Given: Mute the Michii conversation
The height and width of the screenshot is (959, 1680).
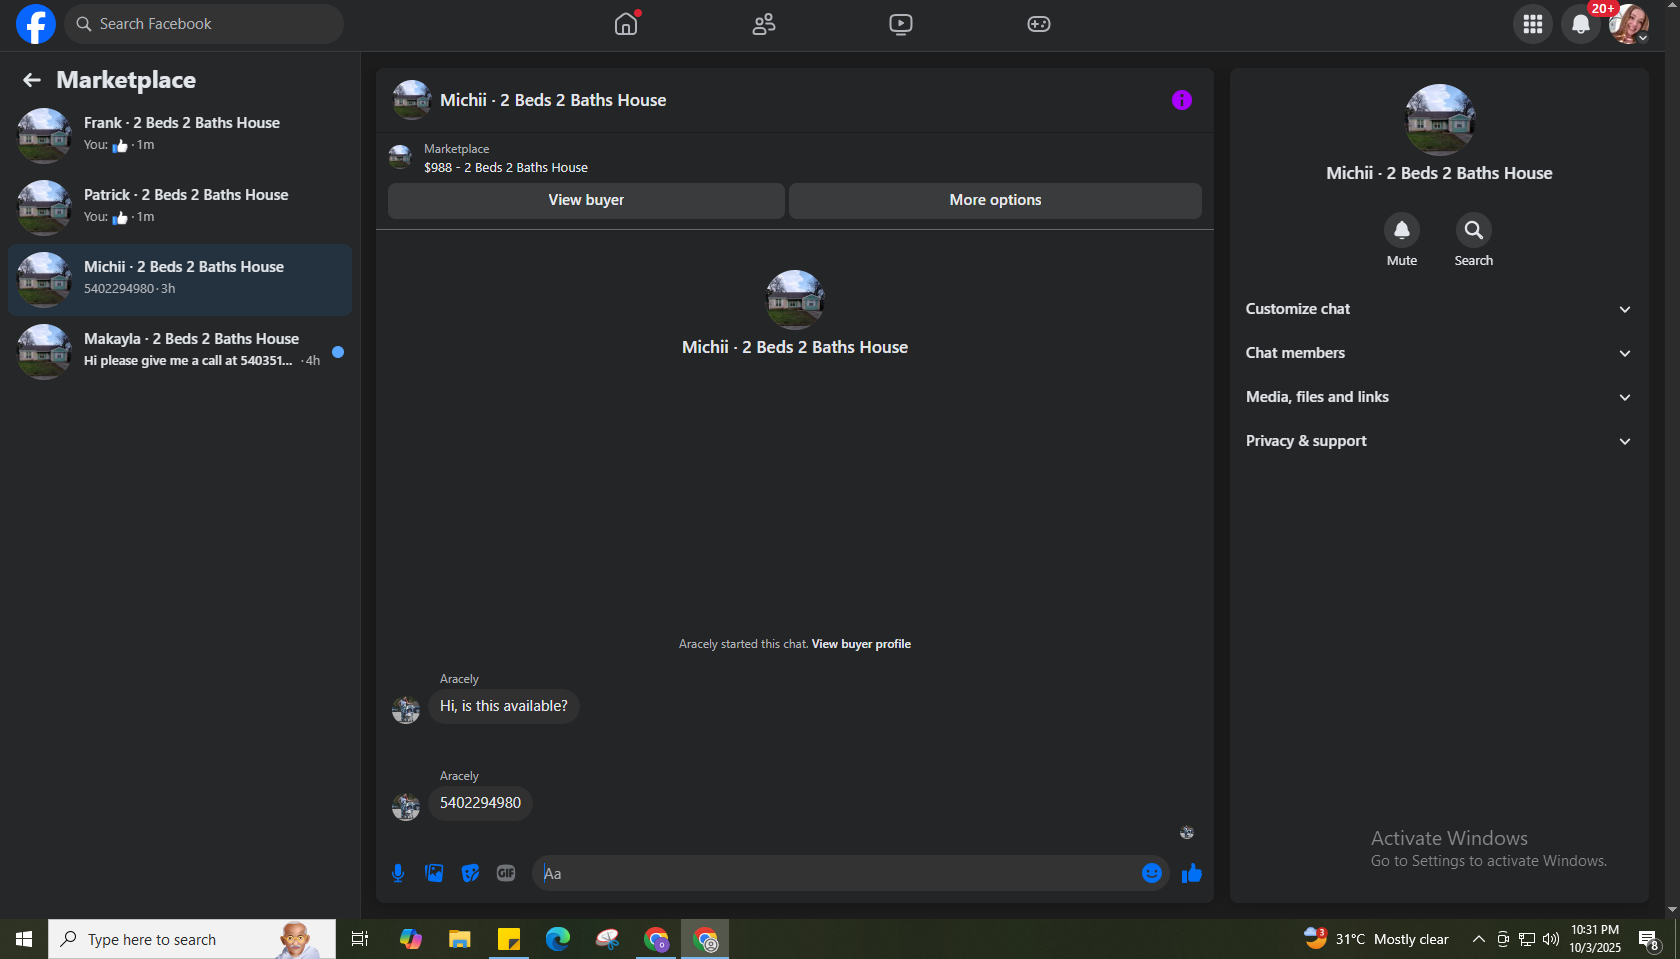Looking at the screenshot, I should (1402, 230).
